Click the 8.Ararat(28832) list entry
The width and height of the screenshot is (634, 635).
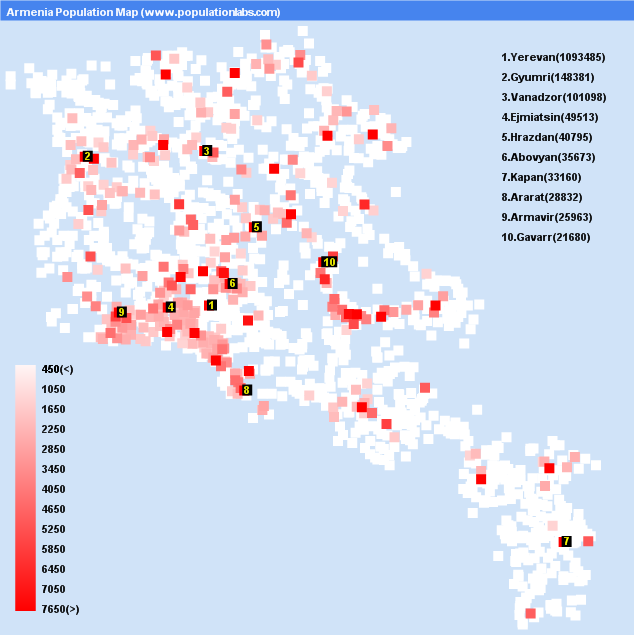(542, 197)
